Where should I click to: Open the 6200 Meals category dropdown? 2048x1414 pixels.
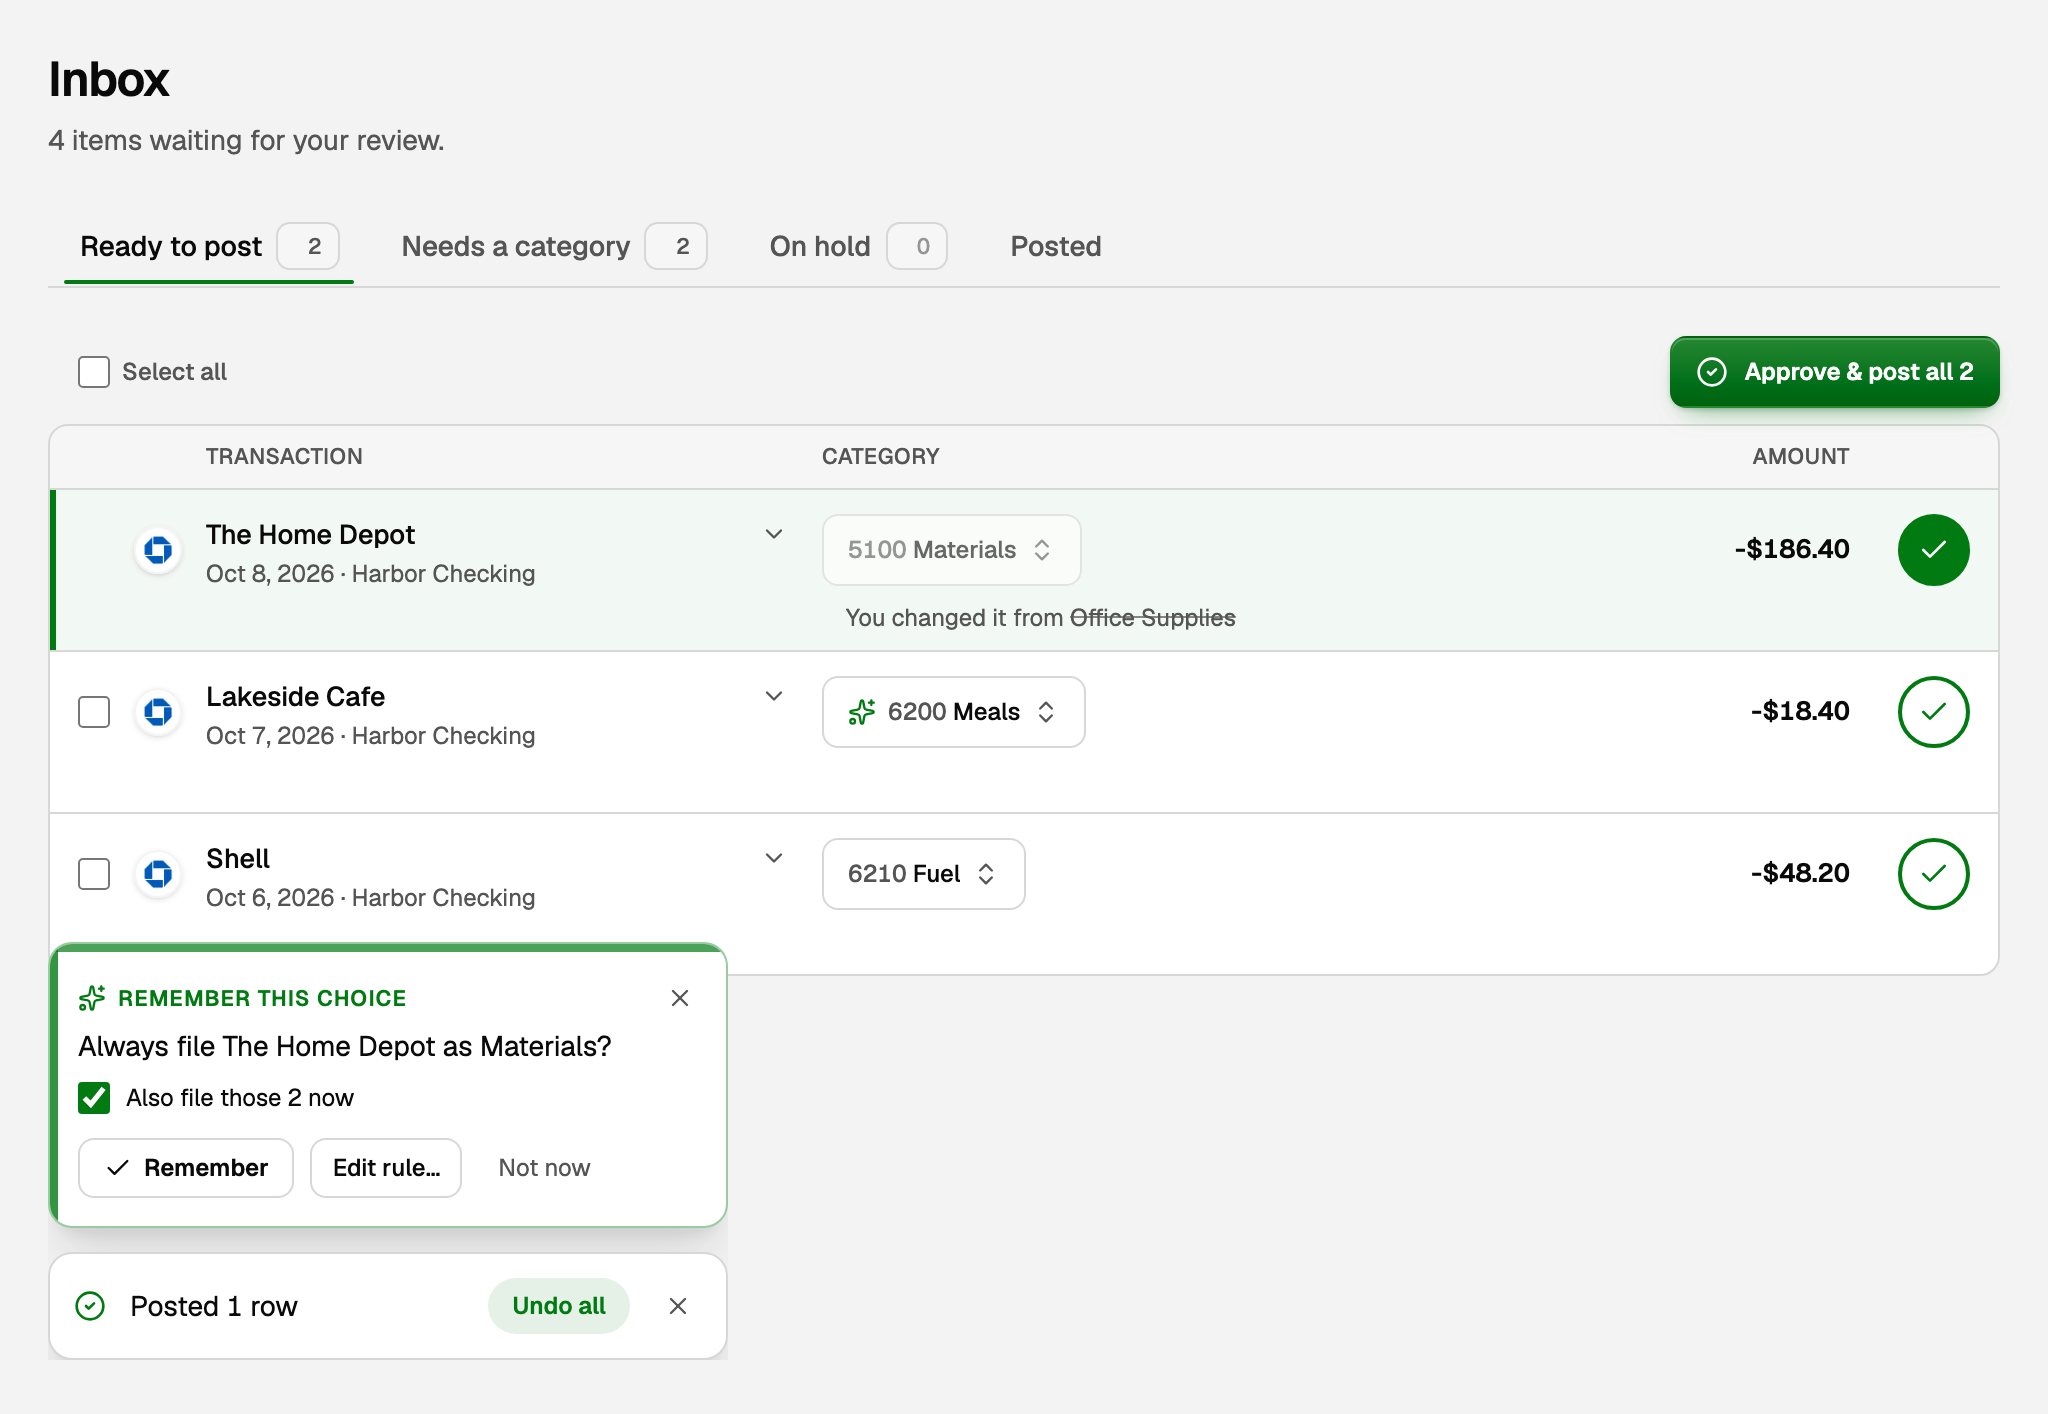pos(953,712)
